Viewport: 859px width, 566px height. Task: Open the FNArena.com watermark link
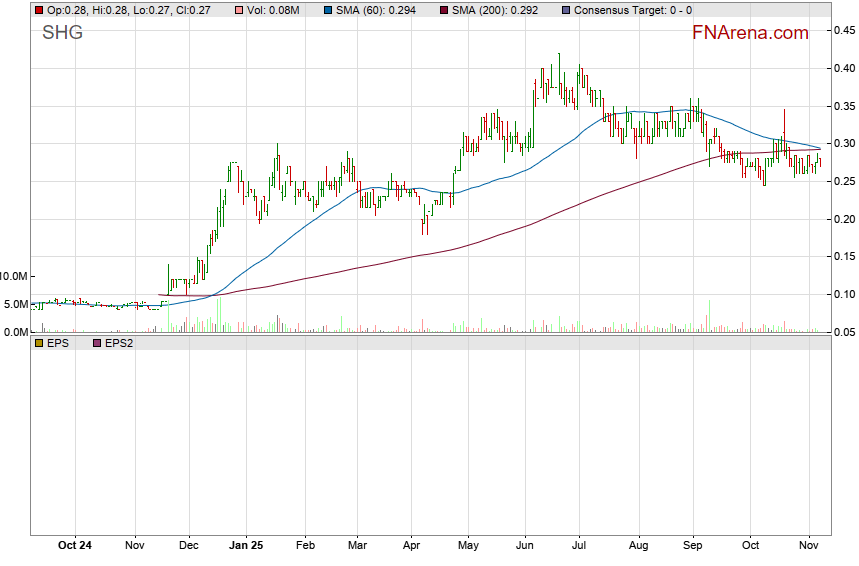click(750, 33)
